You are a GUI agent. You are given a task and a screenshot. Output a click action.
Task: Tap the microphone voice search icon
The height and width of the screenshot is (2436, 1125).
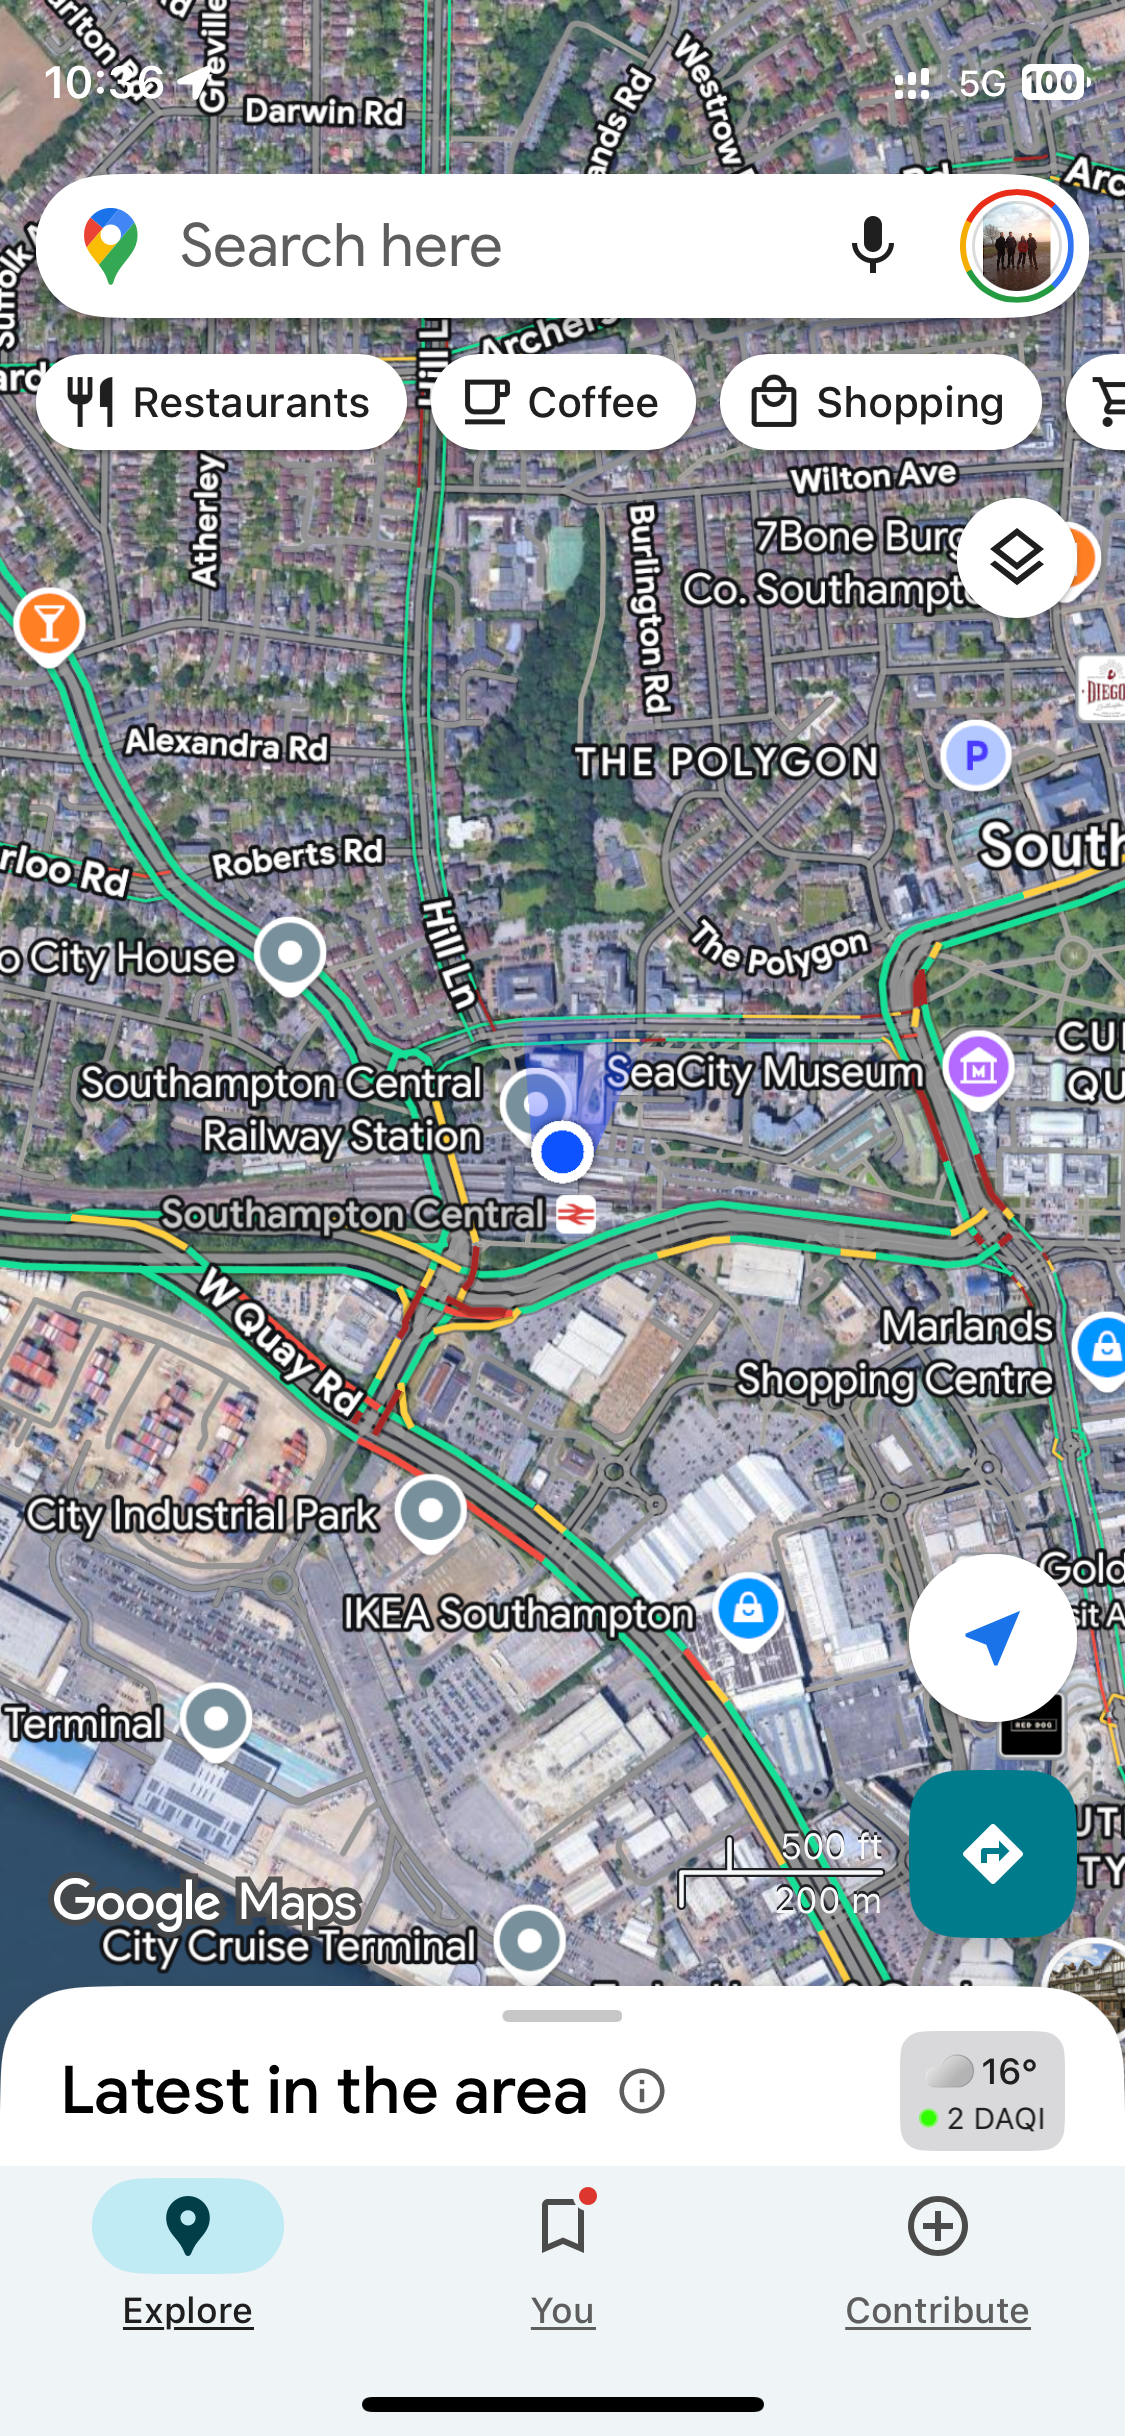[x=872, y=246]
